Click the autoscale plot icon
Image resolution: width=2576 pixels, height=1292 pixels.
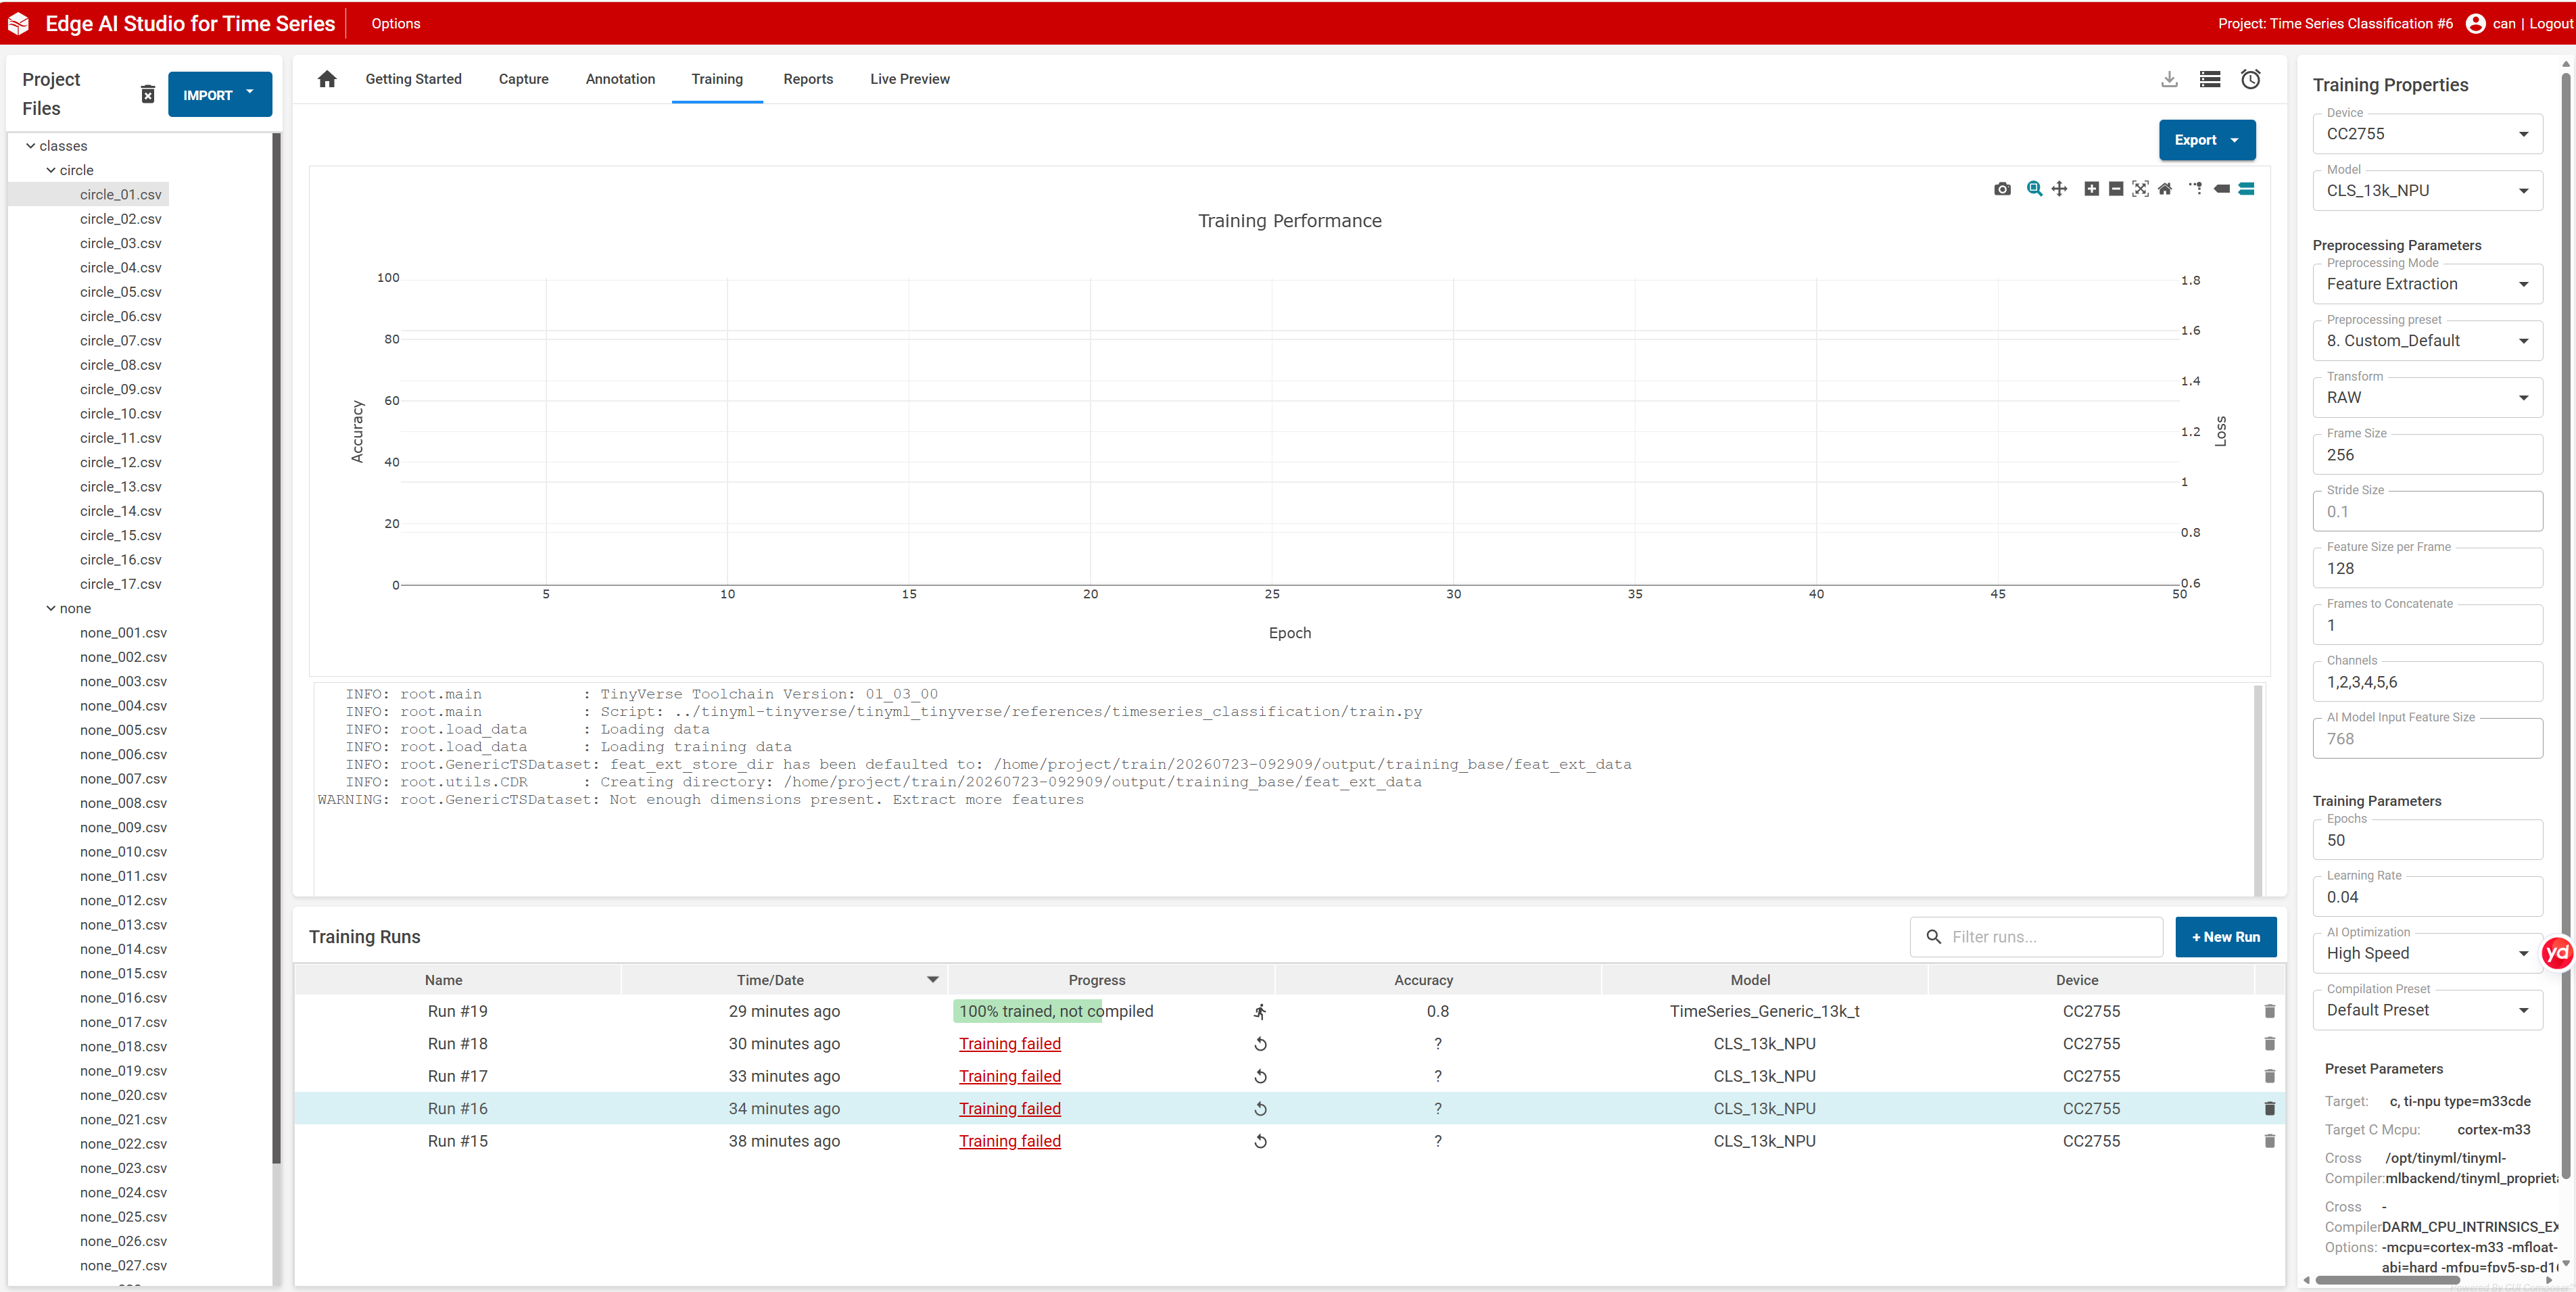pos(2140,189)
